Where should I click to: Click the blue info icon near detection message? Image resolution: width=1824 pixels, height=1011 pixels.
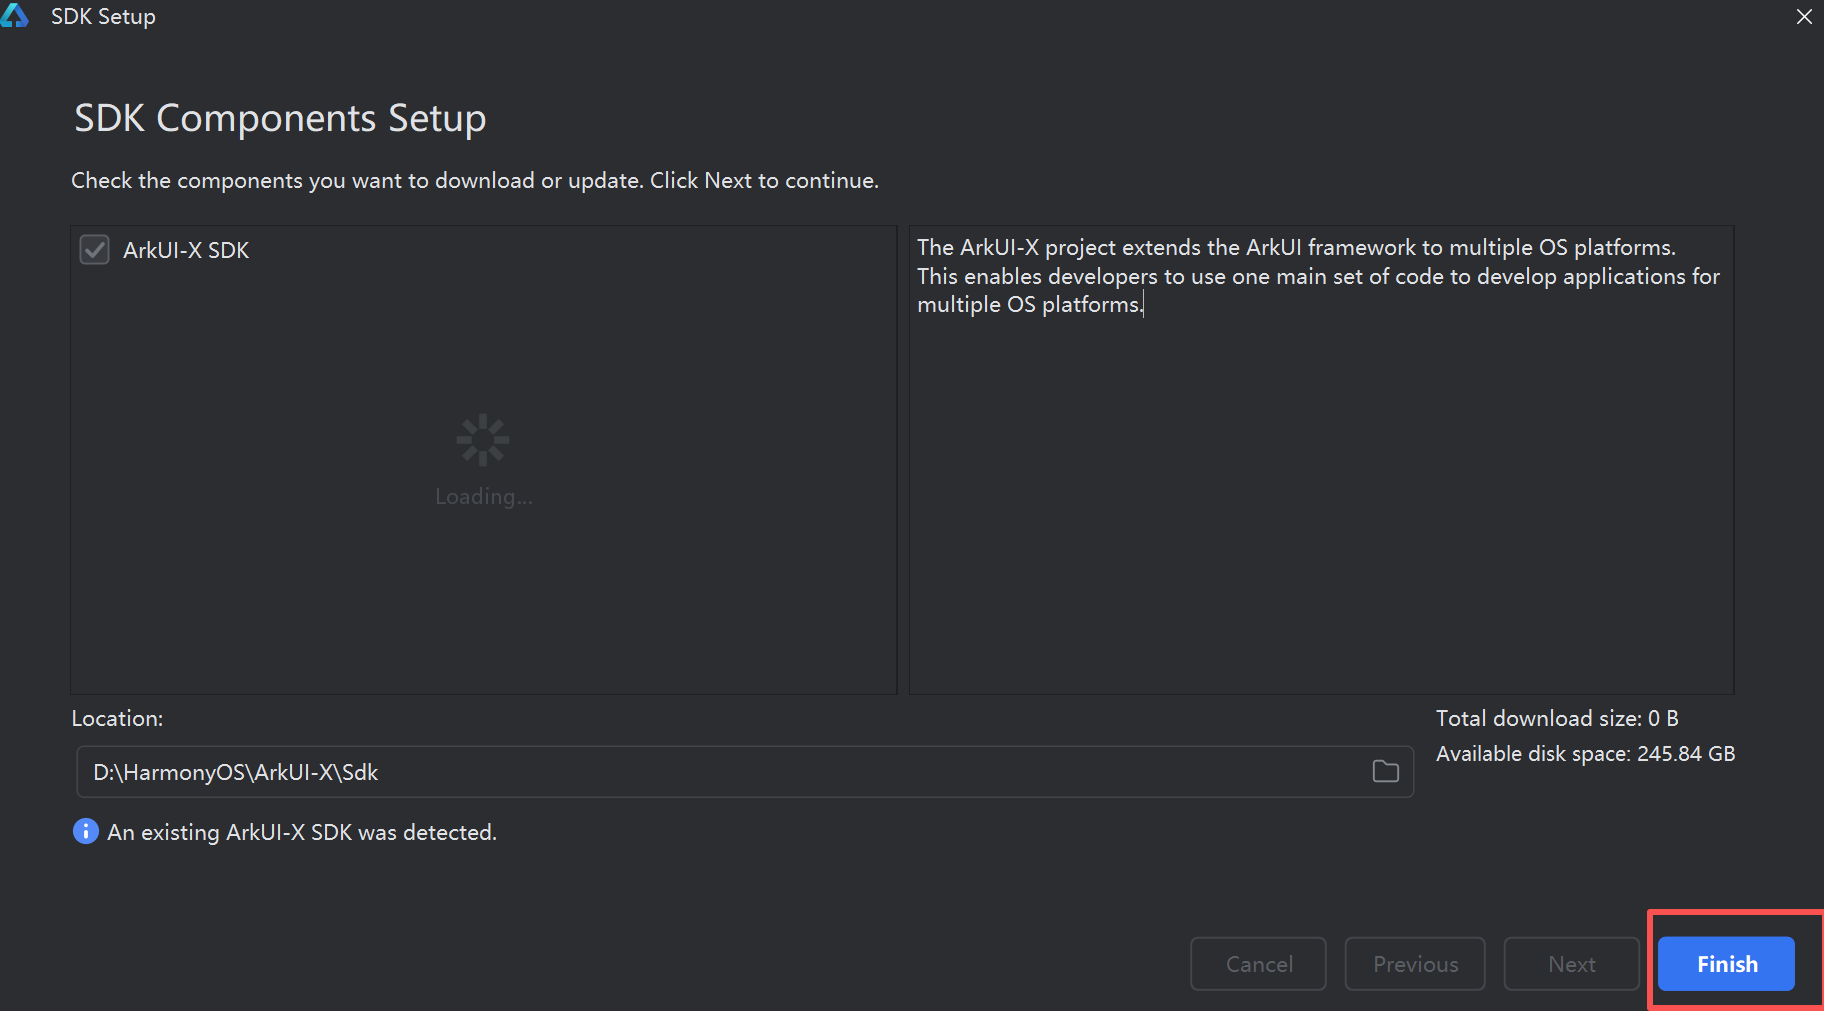[86, 831]
